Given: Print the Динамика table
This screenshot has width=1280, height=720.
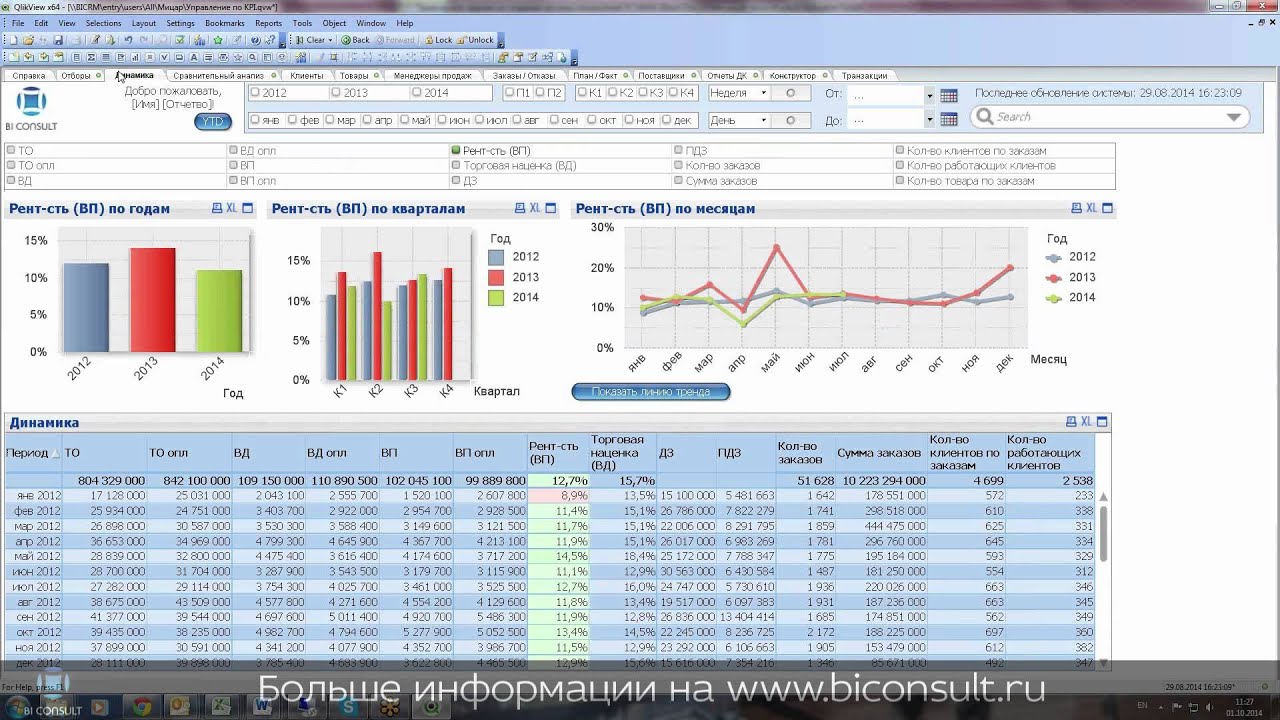Looking at the screenshot, I should [x=1071, y=422].
